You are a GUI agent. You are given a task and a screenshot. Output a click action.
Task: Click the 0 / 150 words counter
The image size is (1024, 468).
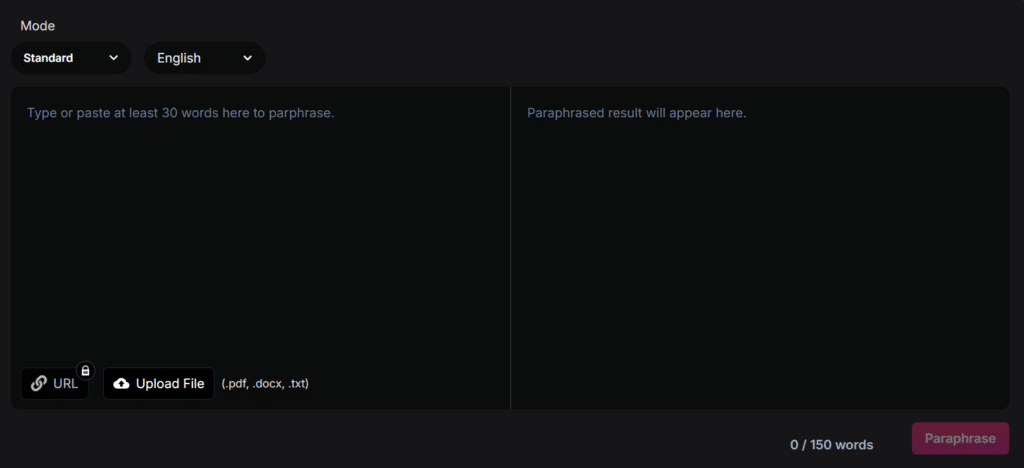[x=831, y=445]
